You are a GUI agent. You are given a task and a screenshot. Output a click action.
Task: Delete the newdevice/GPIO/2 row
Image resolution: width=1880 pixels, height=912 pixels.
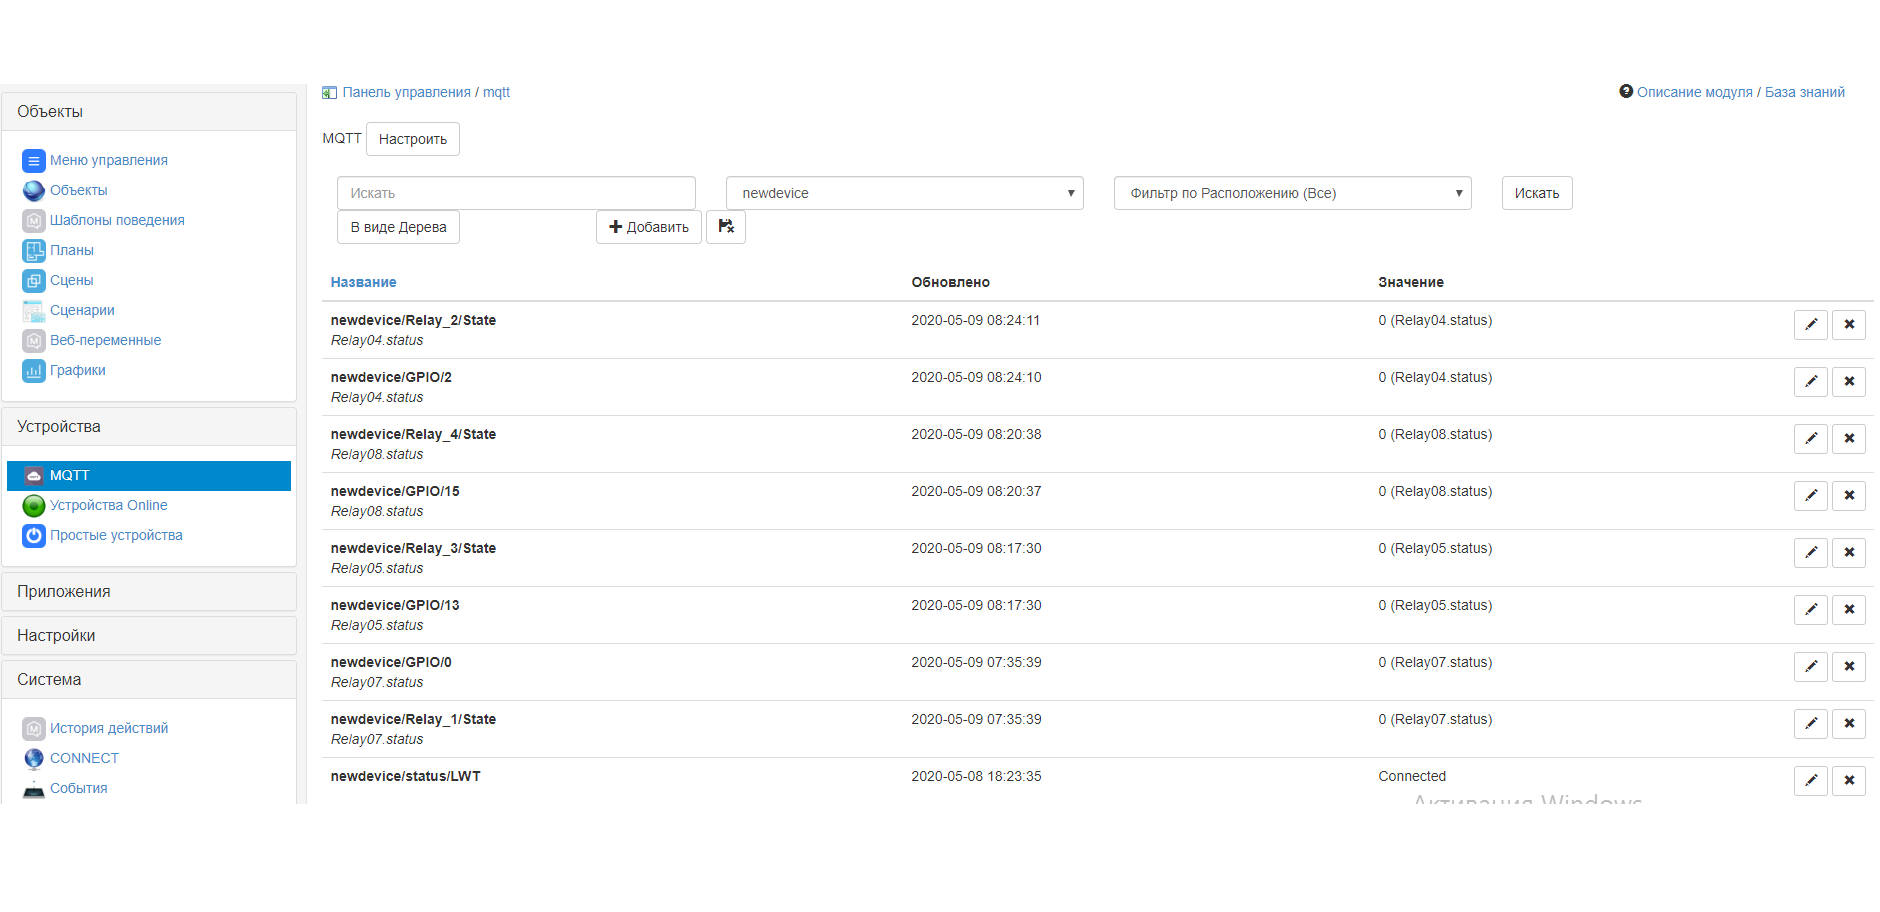(1848, 382)
